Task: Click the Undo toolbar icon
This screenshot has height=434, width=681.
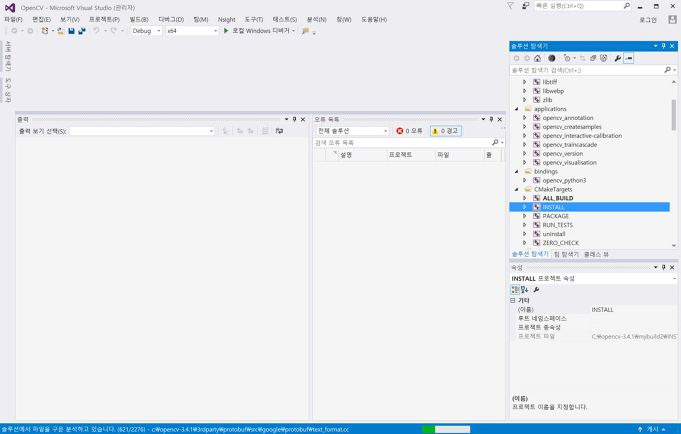Action: (x=96, y=31)
